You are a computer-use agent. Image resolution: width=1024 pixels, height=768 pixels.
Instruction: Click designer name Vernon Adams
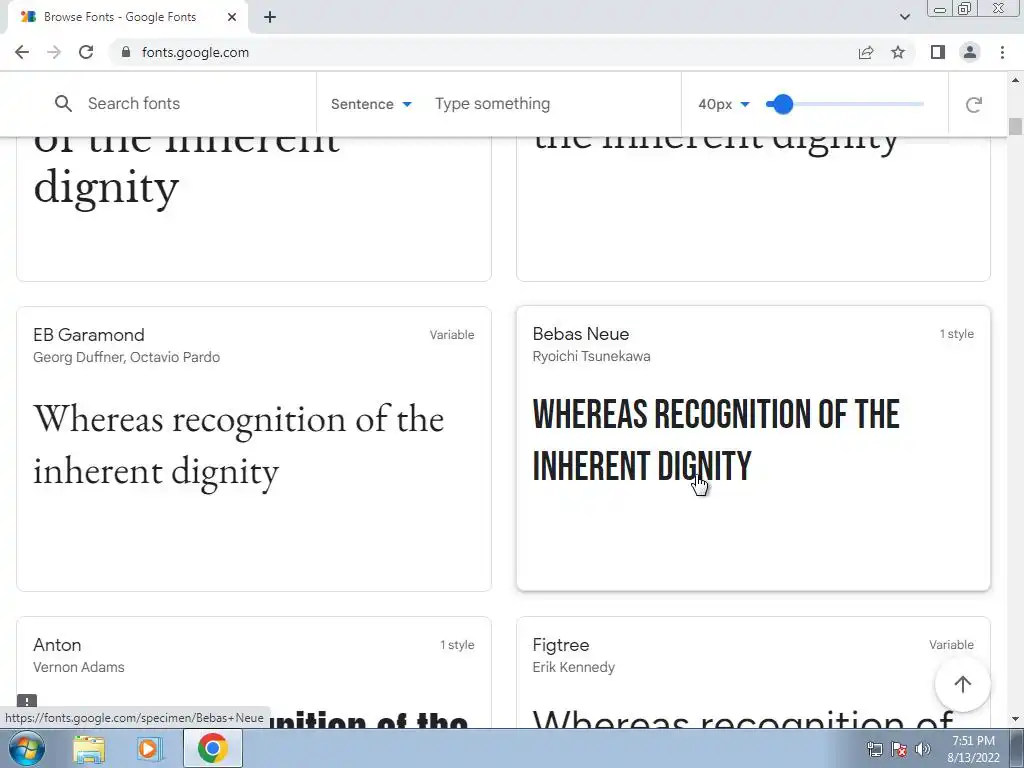click(78, 667)
